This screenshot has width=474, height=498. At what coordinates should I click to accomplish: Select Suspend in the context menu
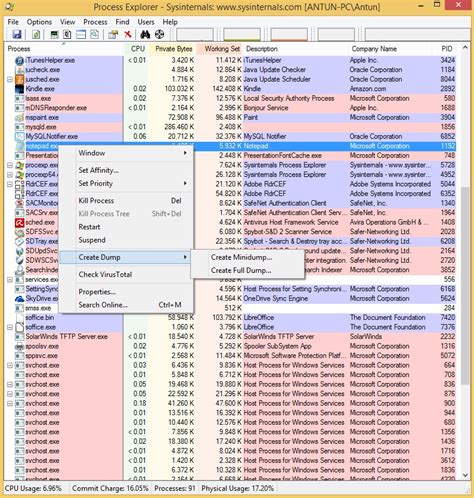tap(126, 240)
